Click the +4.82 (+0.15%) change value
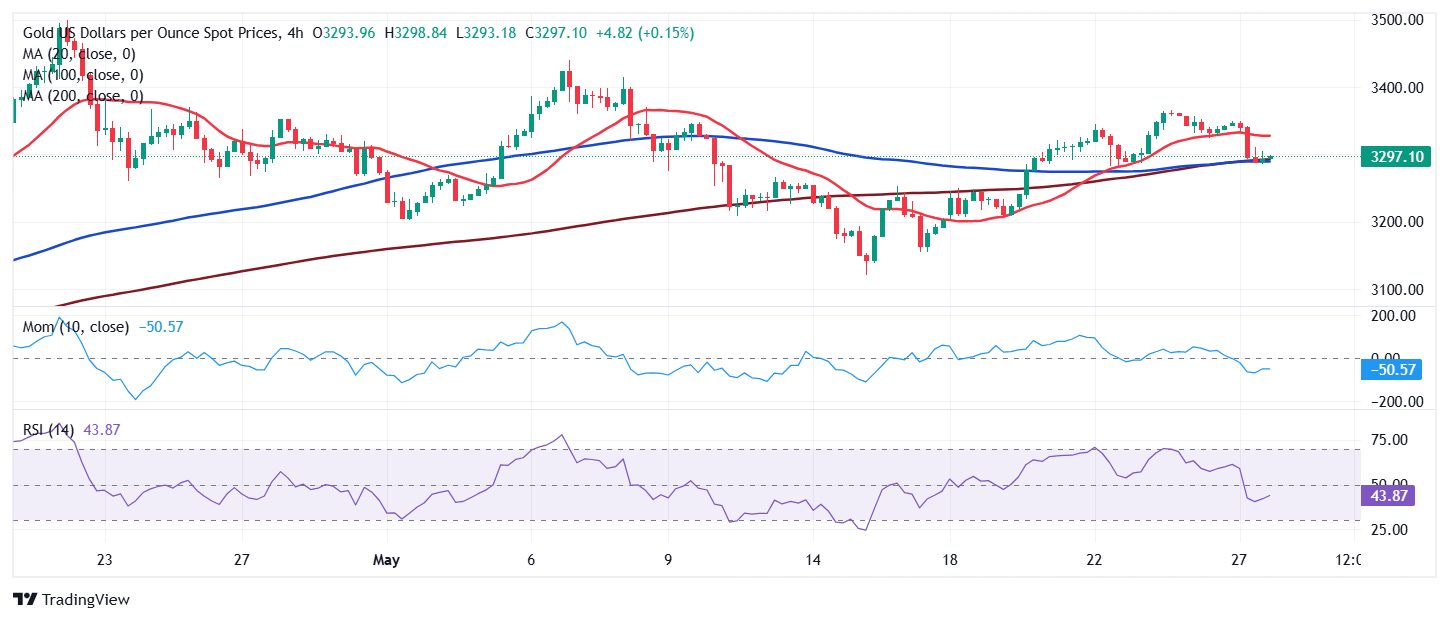This screenshot has width=1449, height=621. [648, 33]
